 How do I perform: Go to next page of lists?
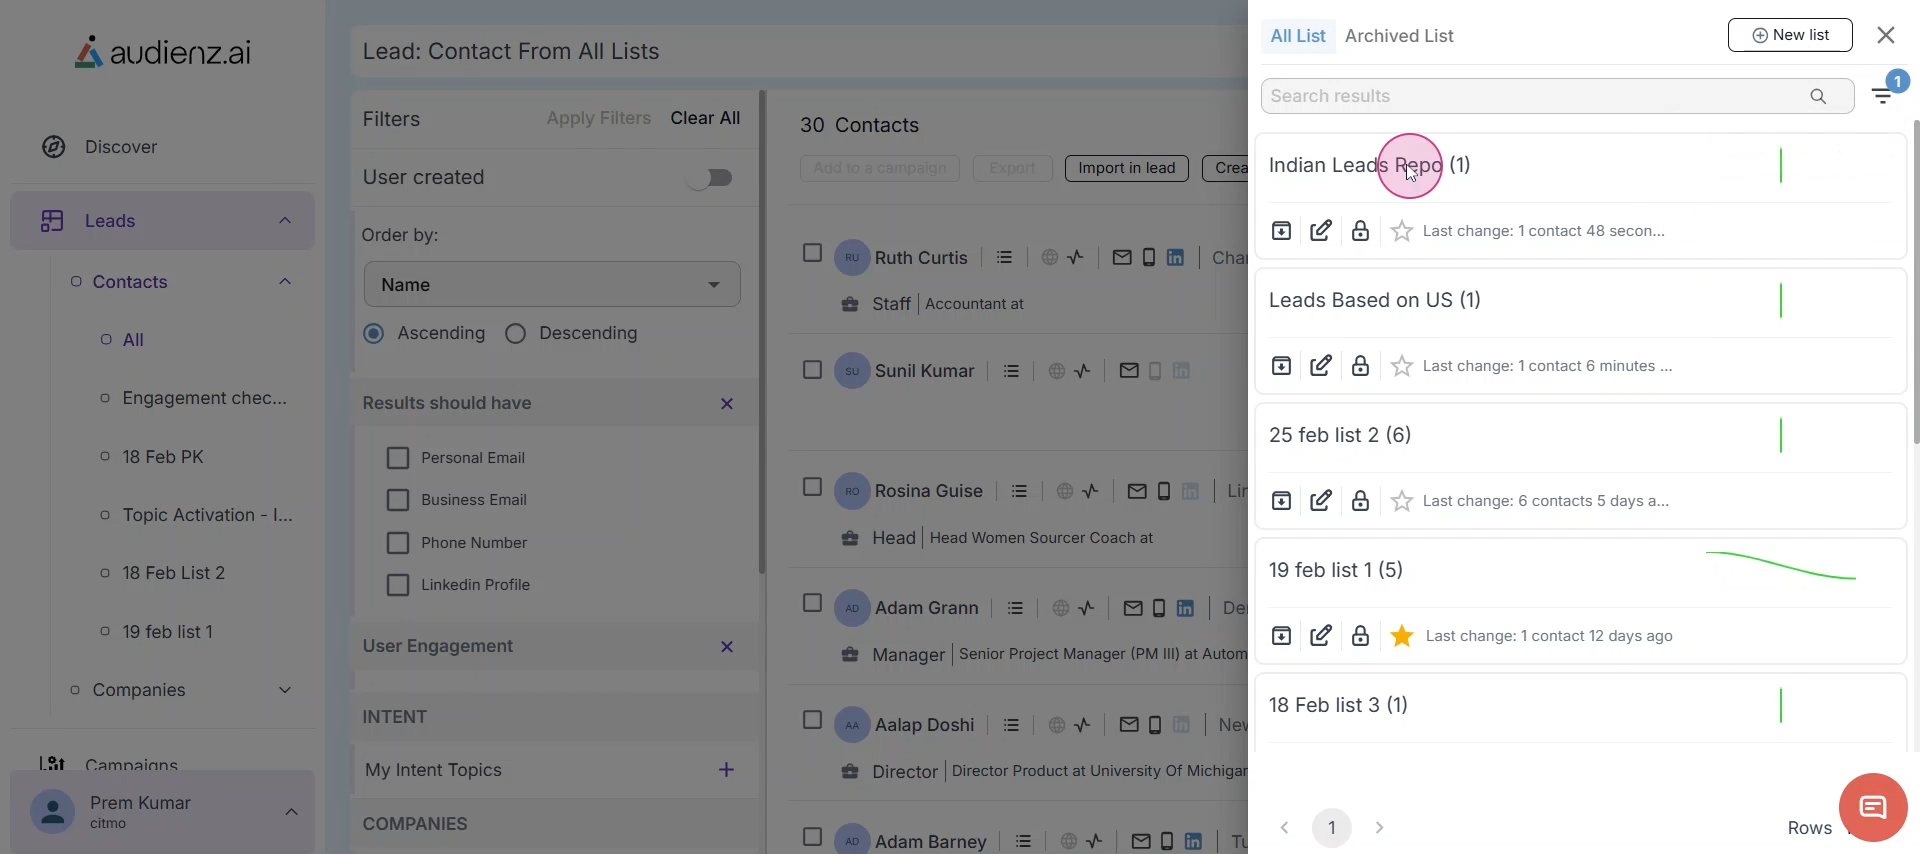tap(1380, 828)
